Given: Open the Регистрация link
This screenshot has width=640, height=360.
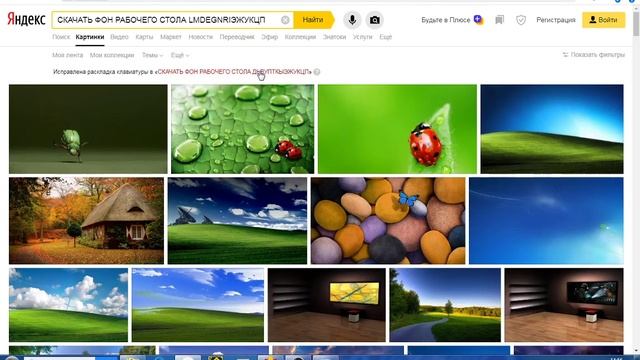Looking at the screenshot, I should 556,20.
